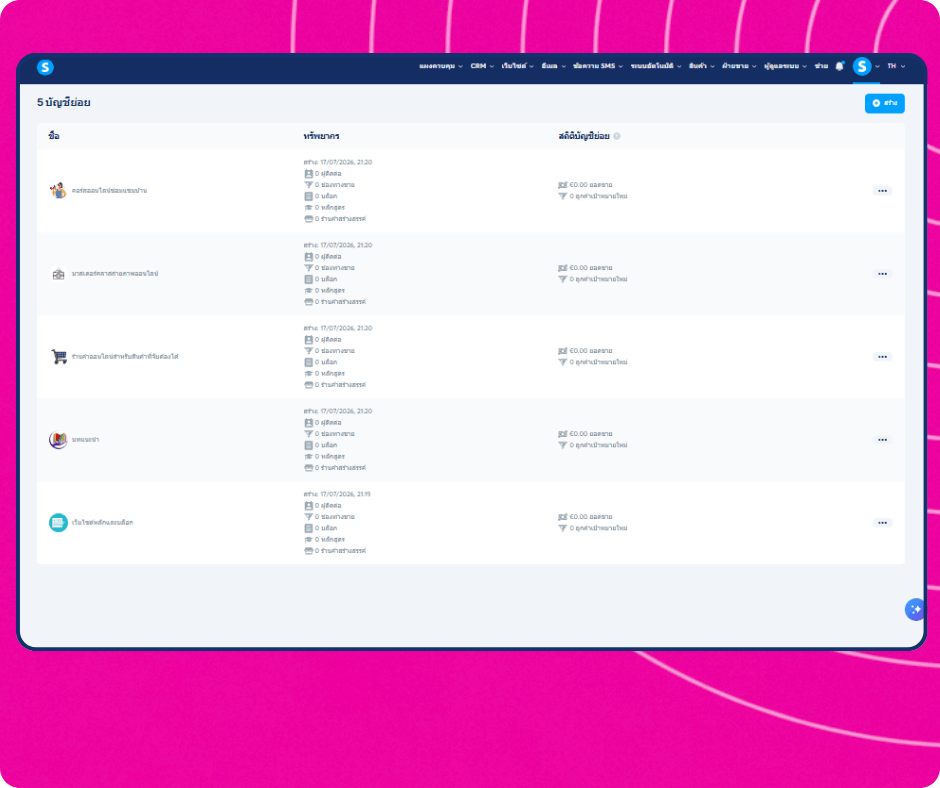
Task: Open three-dots menu for the shopping cart row
Action: (x=882, y=357)
